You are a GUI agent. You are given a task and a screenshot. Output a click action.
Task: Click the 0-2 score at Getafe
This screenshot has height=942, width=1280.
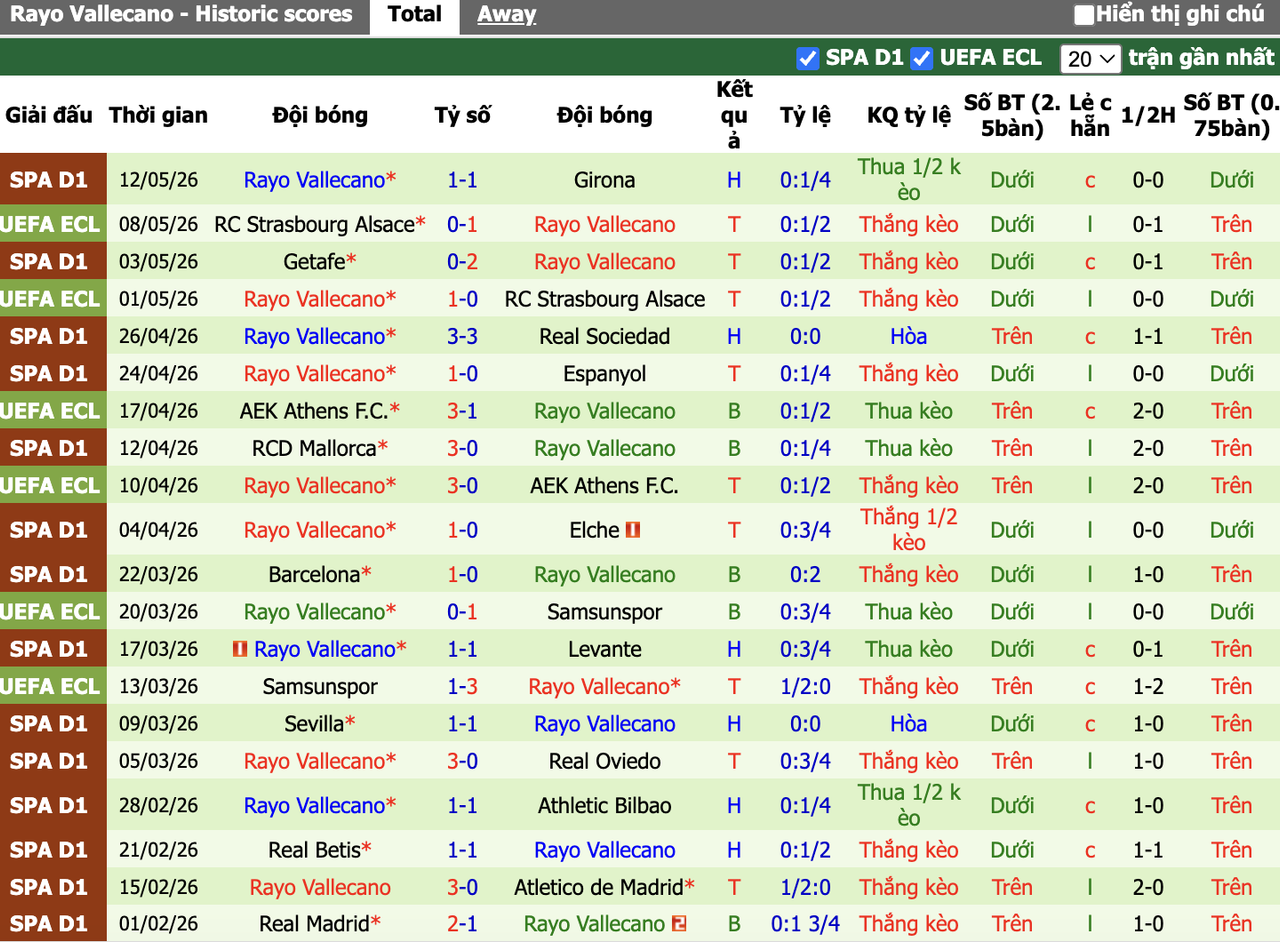tap(462, 262)
